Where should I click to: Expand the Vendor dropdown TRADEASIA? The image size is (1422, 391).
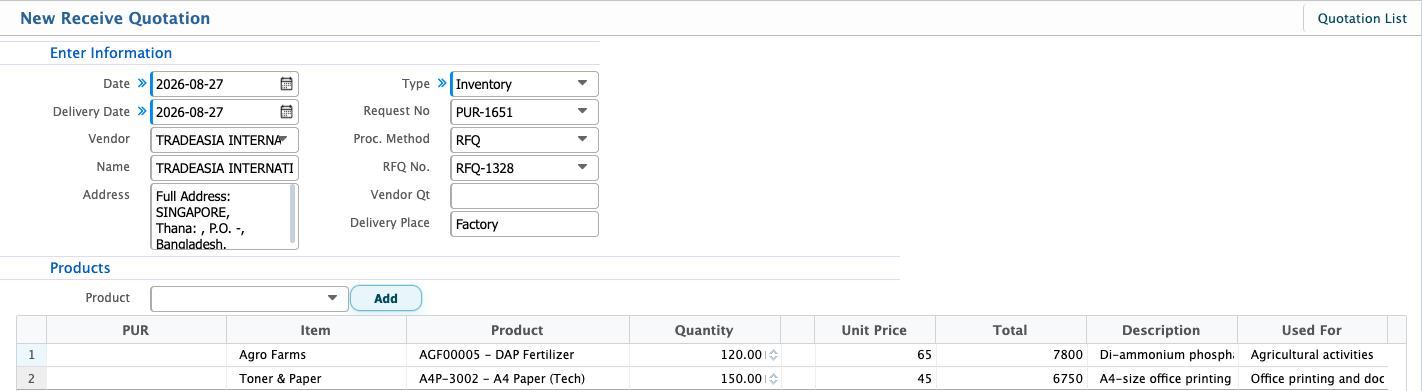[284, 140]
